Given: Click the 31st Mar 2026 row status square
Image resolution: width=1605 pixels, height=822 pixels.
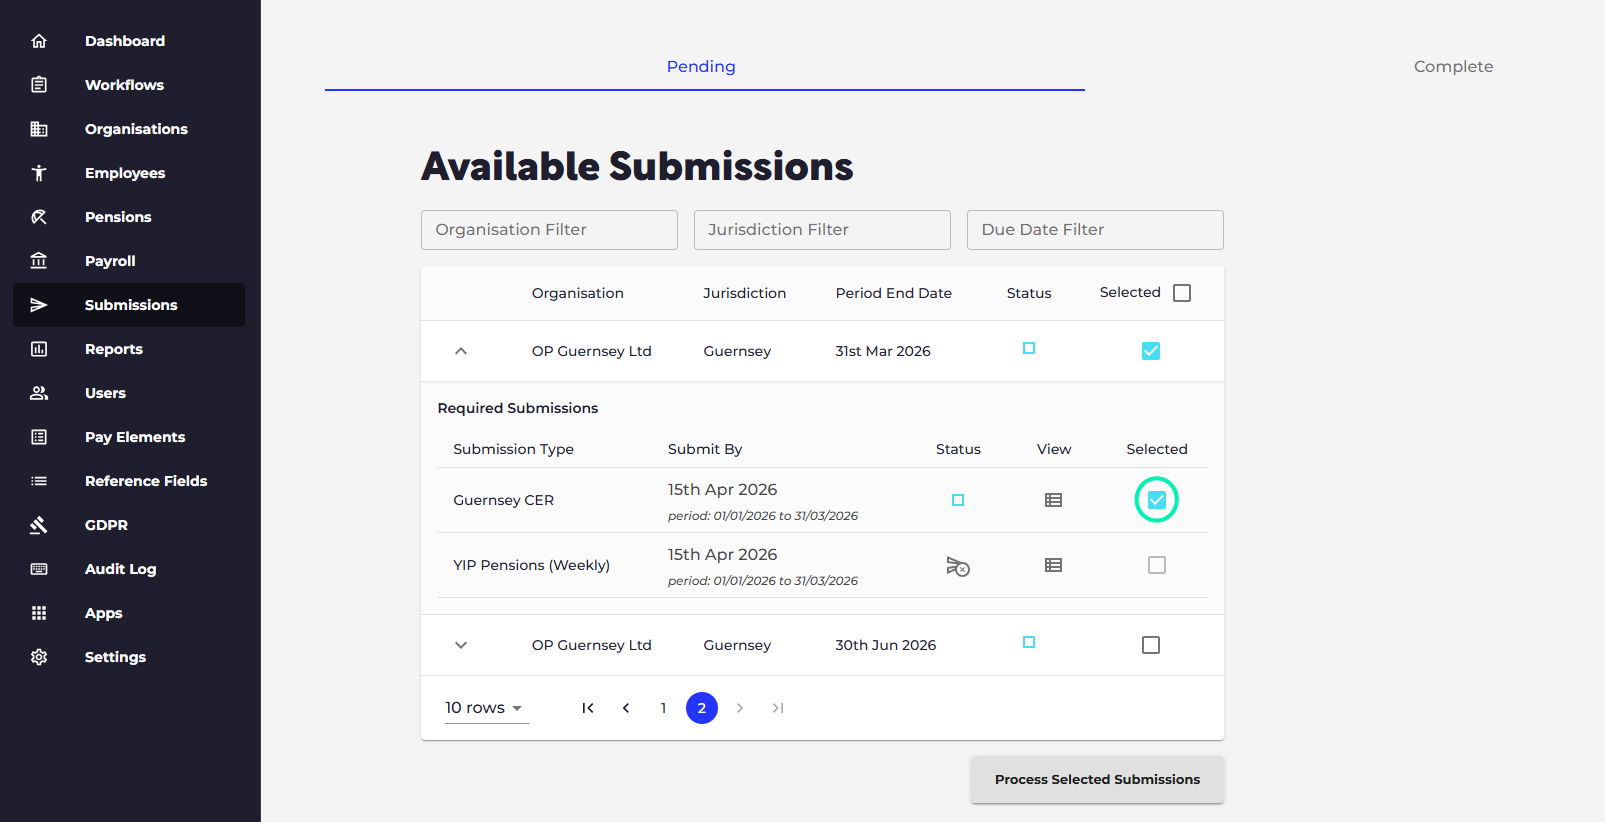Looking at the screenshot, I should click(1029, 348).
